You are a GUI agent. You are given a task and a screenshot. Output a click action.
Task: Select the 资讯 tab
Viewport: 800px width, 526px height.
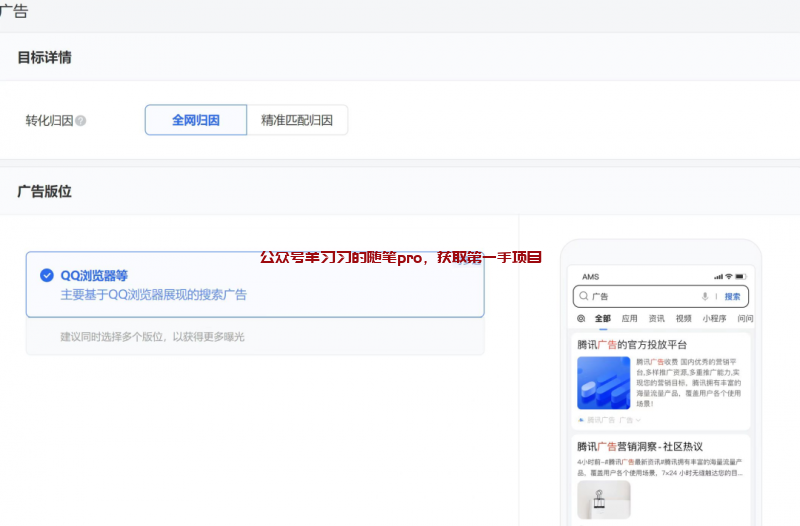[656, 319]
